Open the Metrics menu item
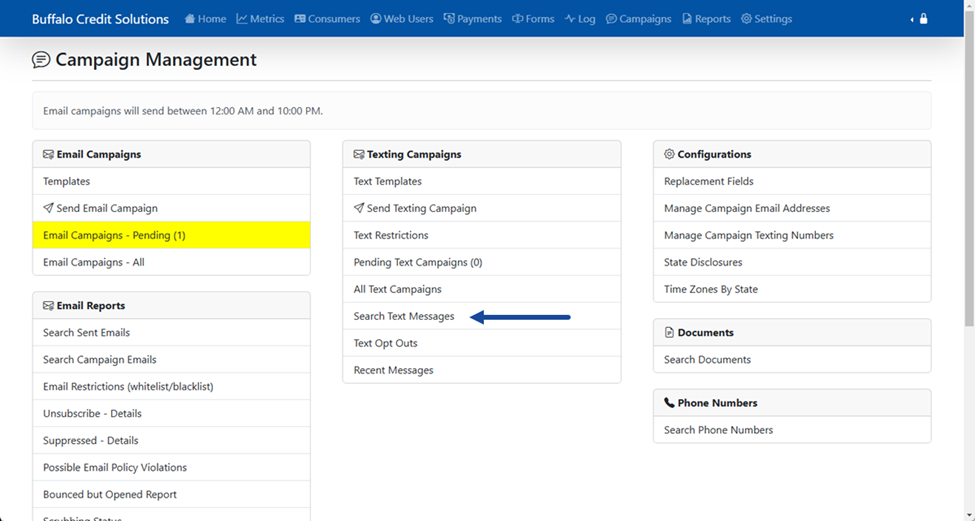 [x=260, y=19]
